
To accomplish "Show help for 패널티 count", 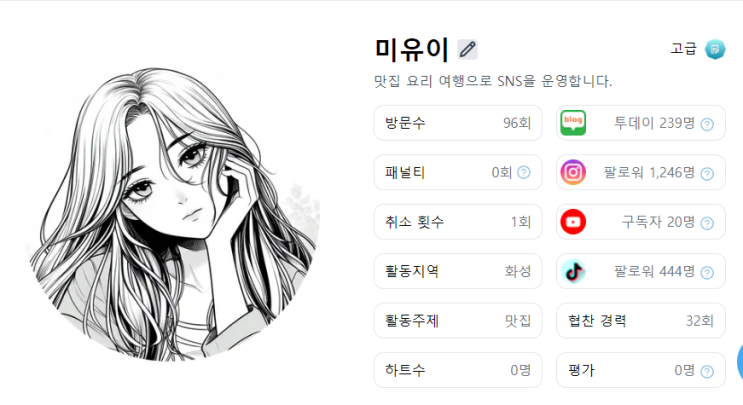I will 524,172.
